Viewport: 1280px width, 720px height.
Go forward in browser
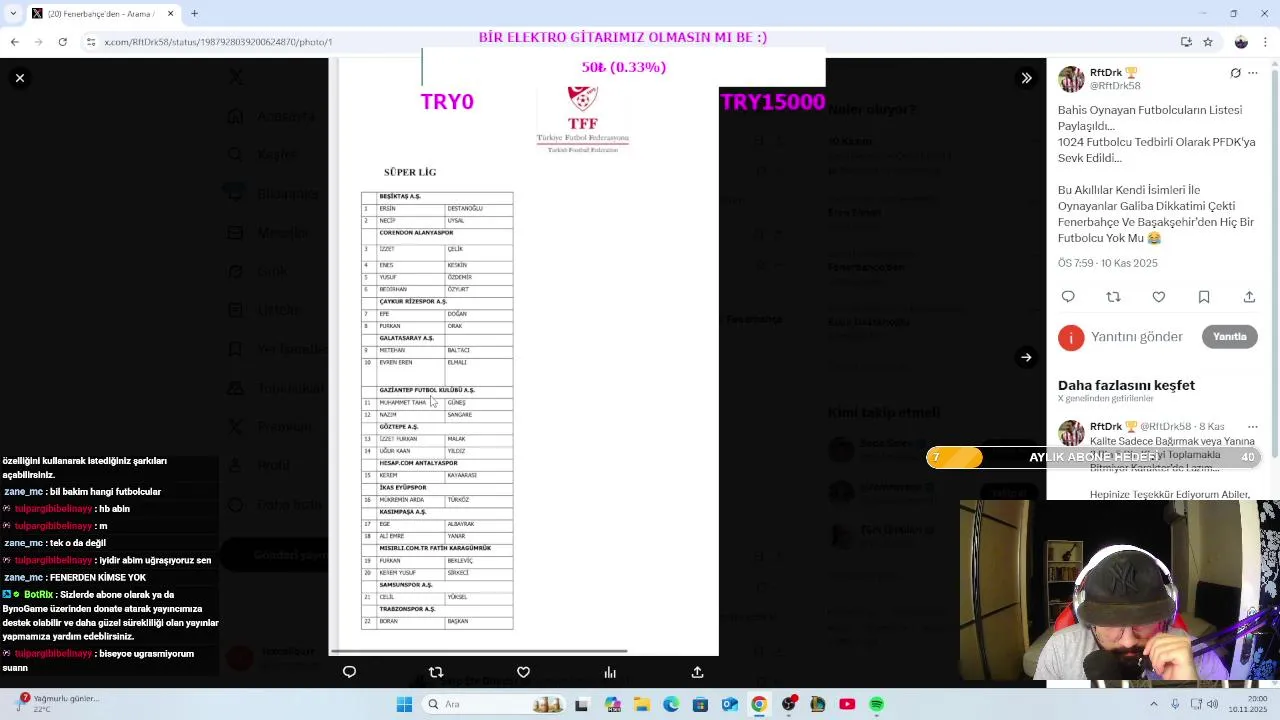click(38, 41)
